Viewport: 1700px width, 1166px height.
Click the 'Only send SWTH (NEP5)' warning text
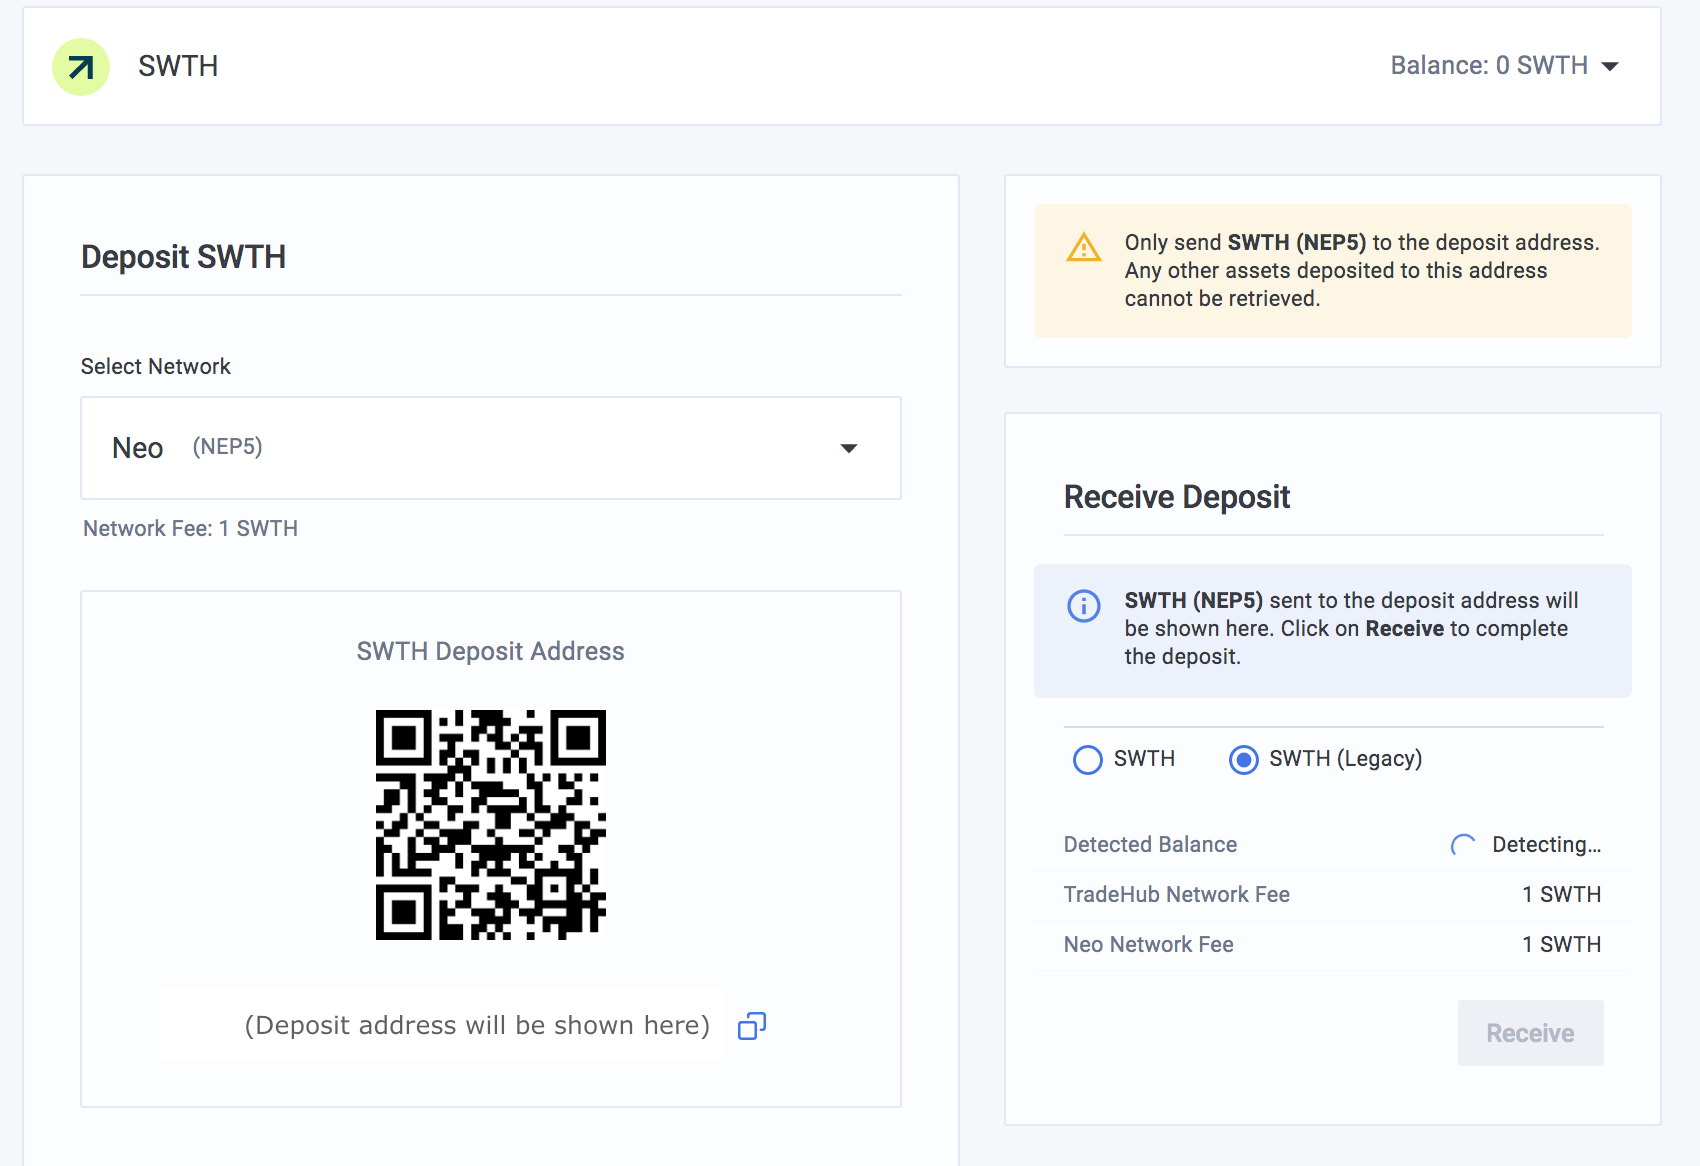[1362, 270]
